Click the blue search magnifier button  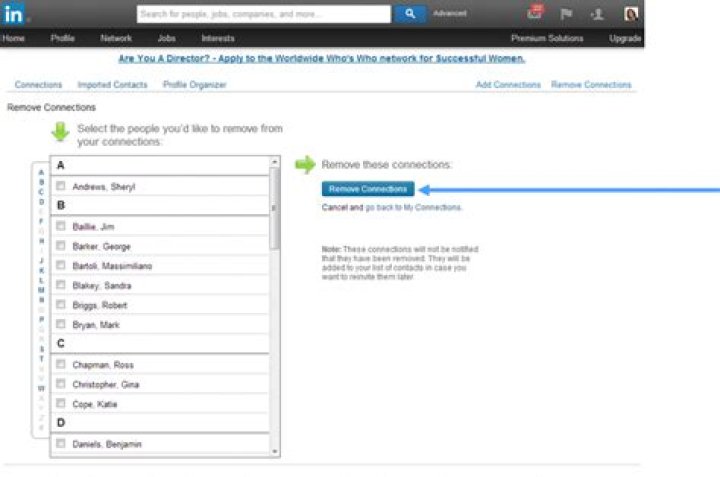pos(410,14)
